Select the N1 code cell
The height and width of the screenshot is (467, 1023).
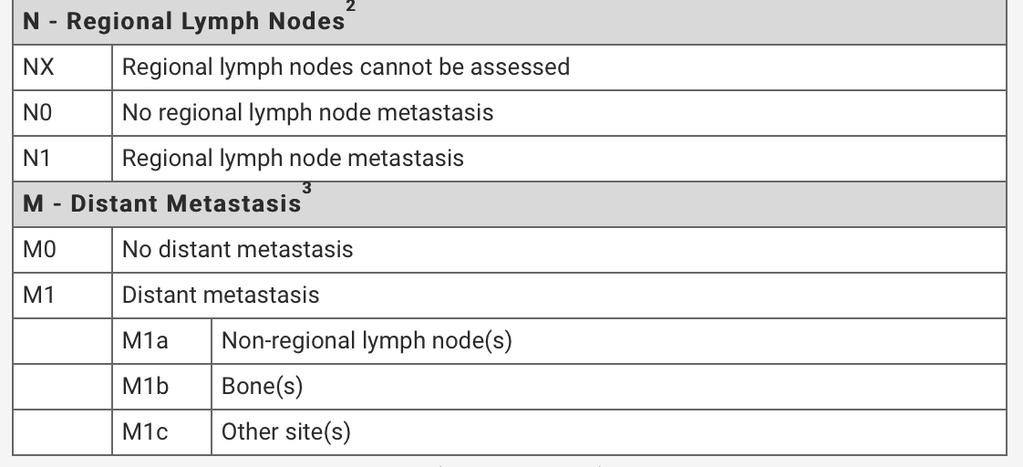pyautogui.click(x=63, y=158)
